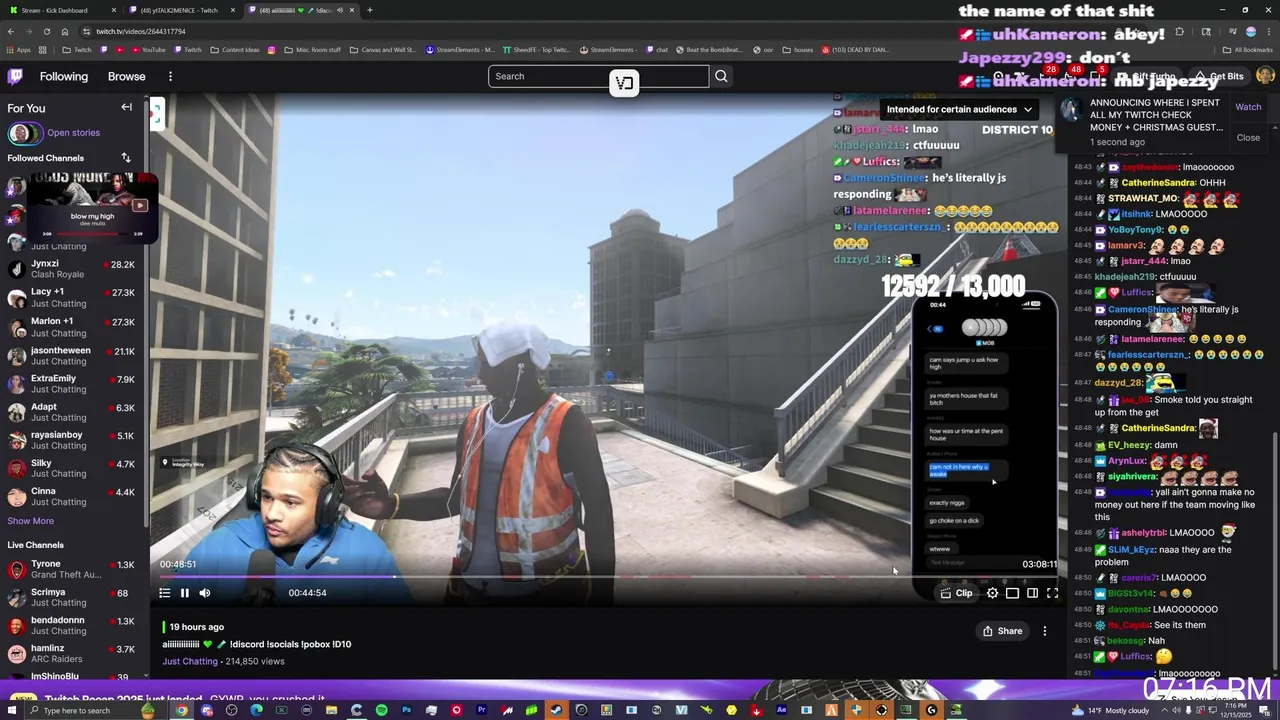Expand Intended for certain audiences dropdown
1280x720 pixels.
point(959,109)
